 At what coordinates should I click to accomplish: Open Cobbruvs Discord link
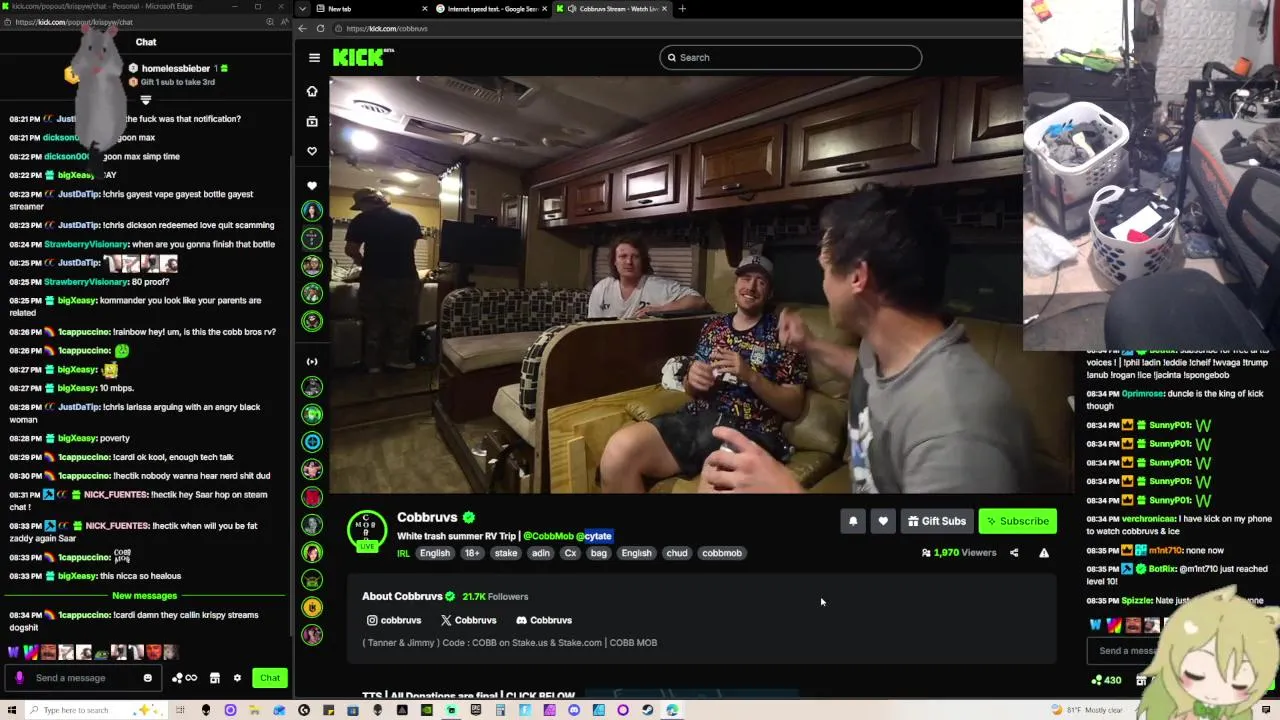544,620
